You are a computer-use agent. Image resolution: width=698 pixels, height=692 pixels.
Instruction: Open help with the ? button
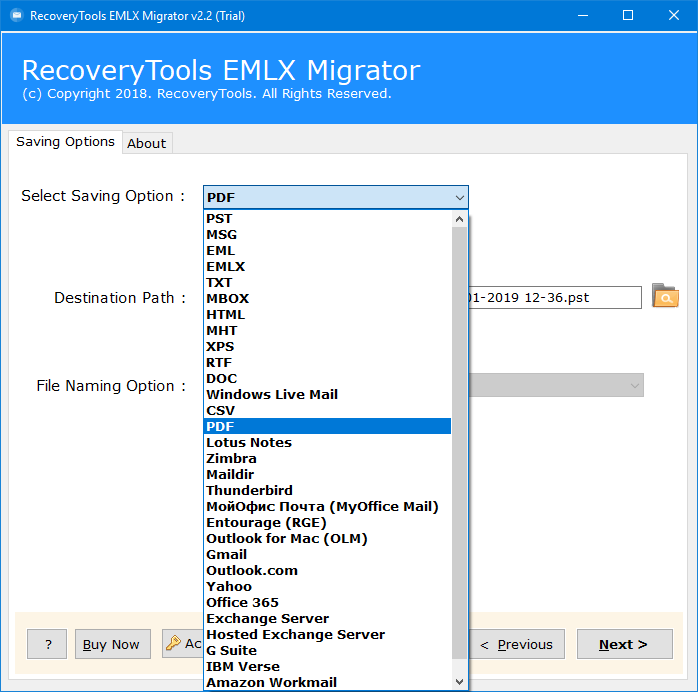(x=47, y=644)
